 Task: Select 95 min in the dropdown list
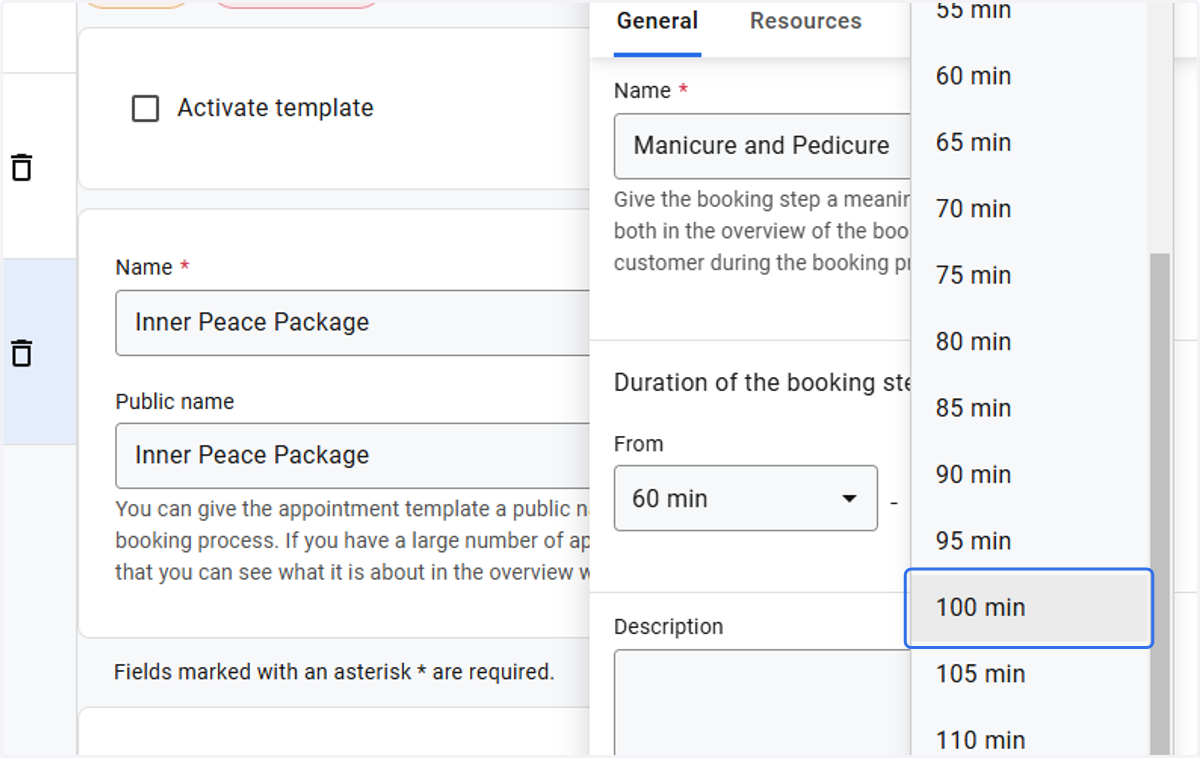pyautogui.click(x=1030, y=541)
